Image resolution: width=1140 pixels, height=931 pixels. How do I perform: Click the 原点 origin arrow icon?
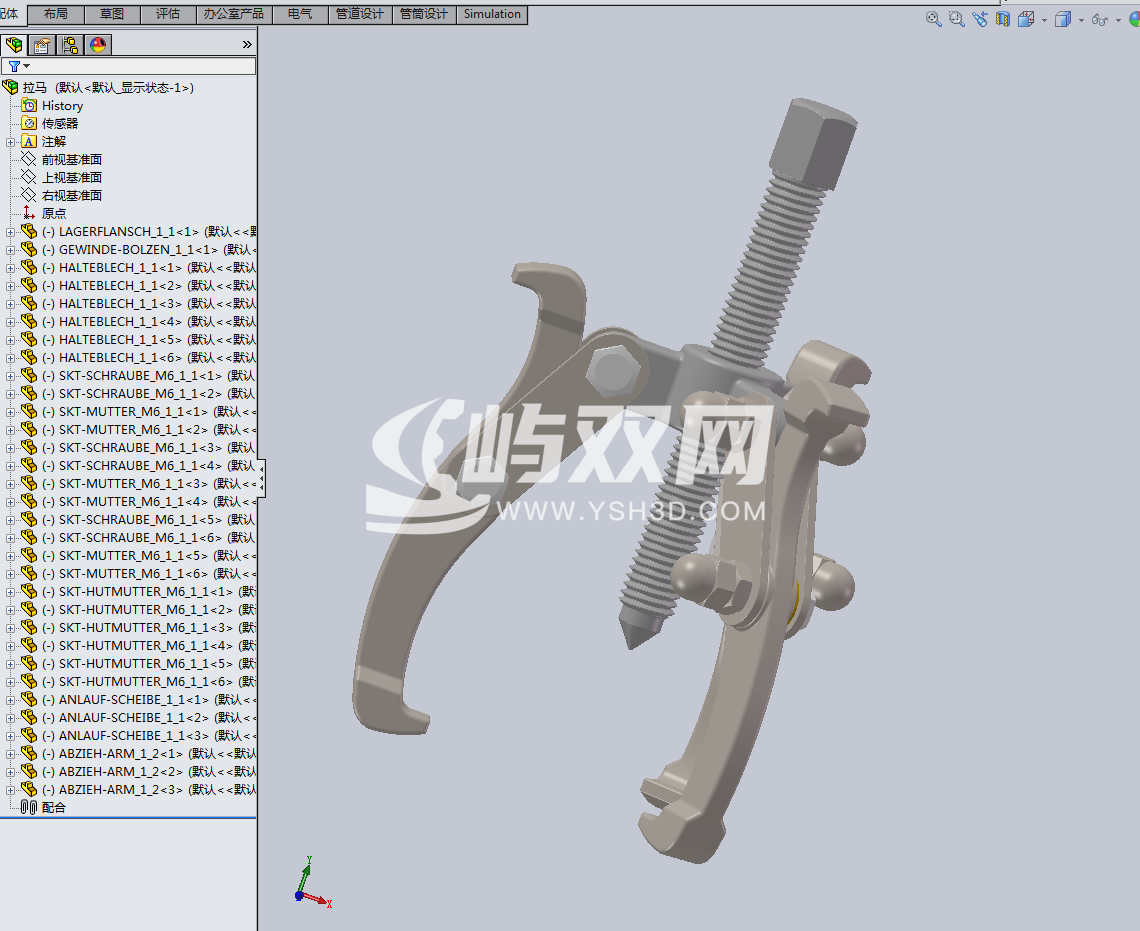point(29,213)
